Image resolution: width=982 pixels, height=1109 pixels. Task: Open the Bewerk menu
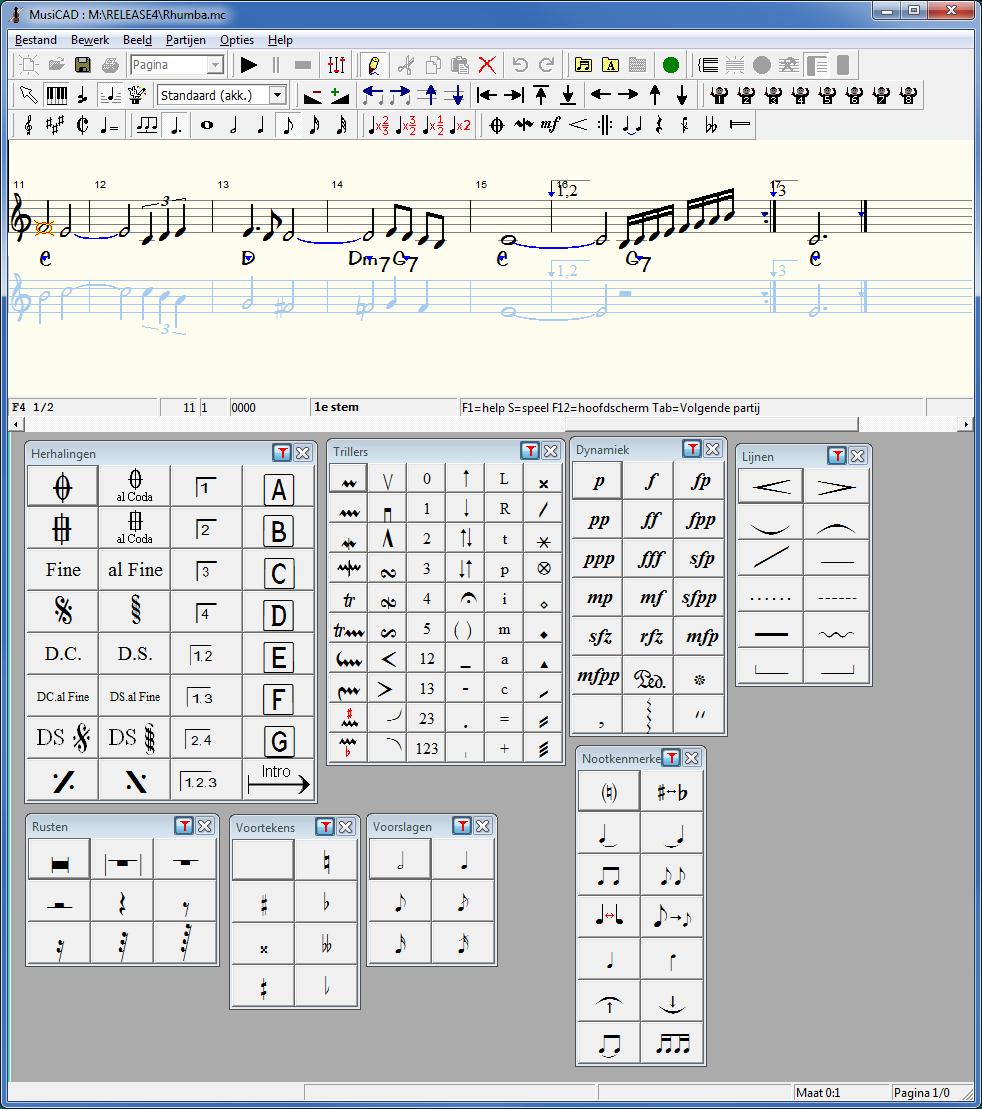tap(90, 40)
